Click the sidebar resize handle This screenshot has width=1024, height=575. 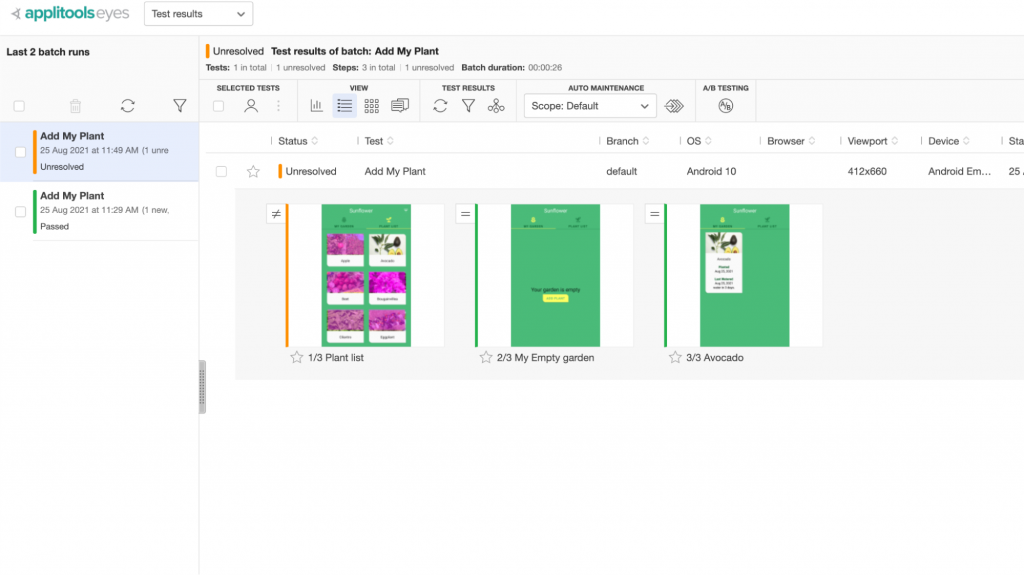click(x=202, y=386)
